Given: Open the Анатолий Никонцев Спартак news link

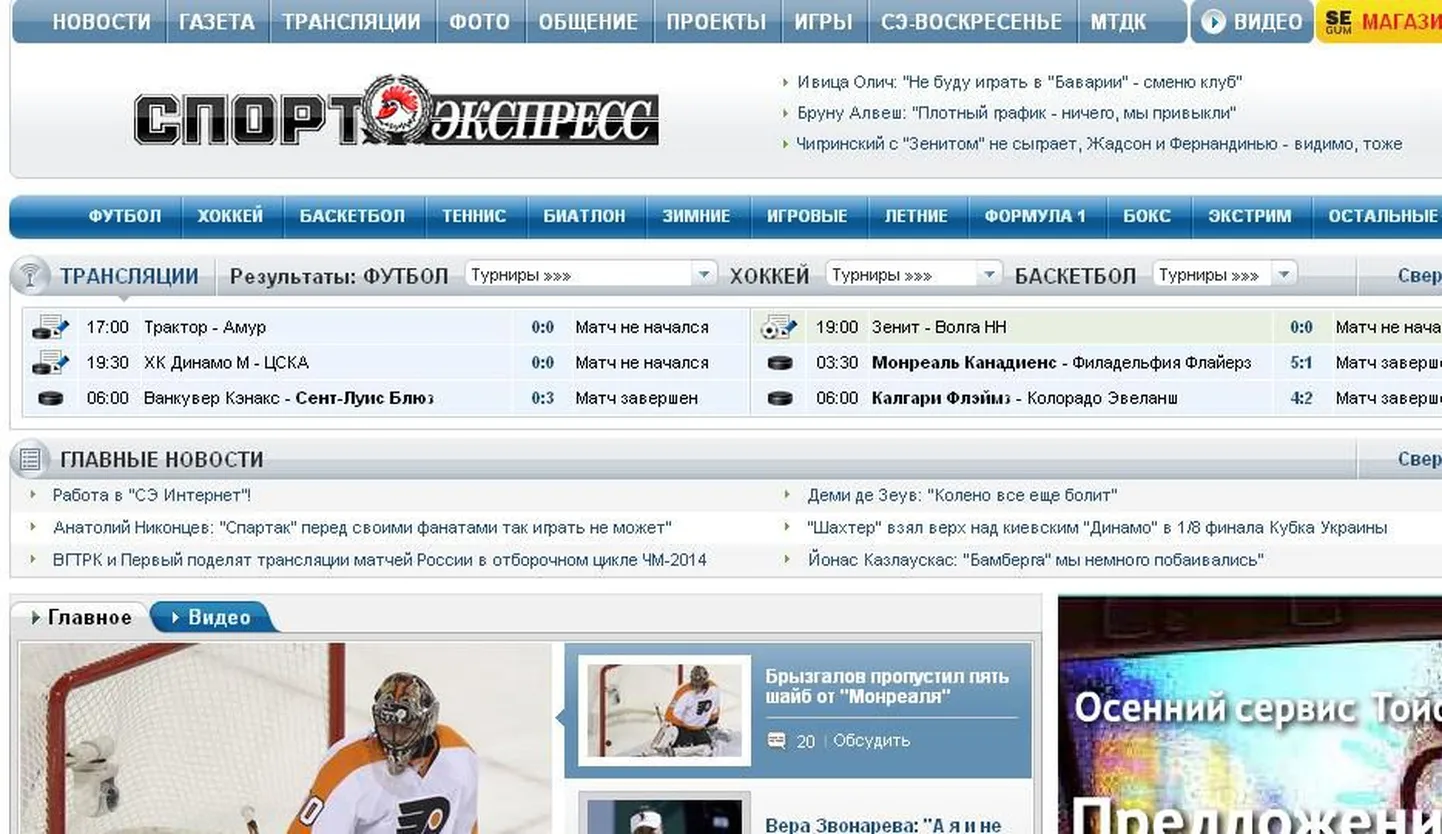Looking at the screenshot, I should pyautogui.click(x=362, y=527).
